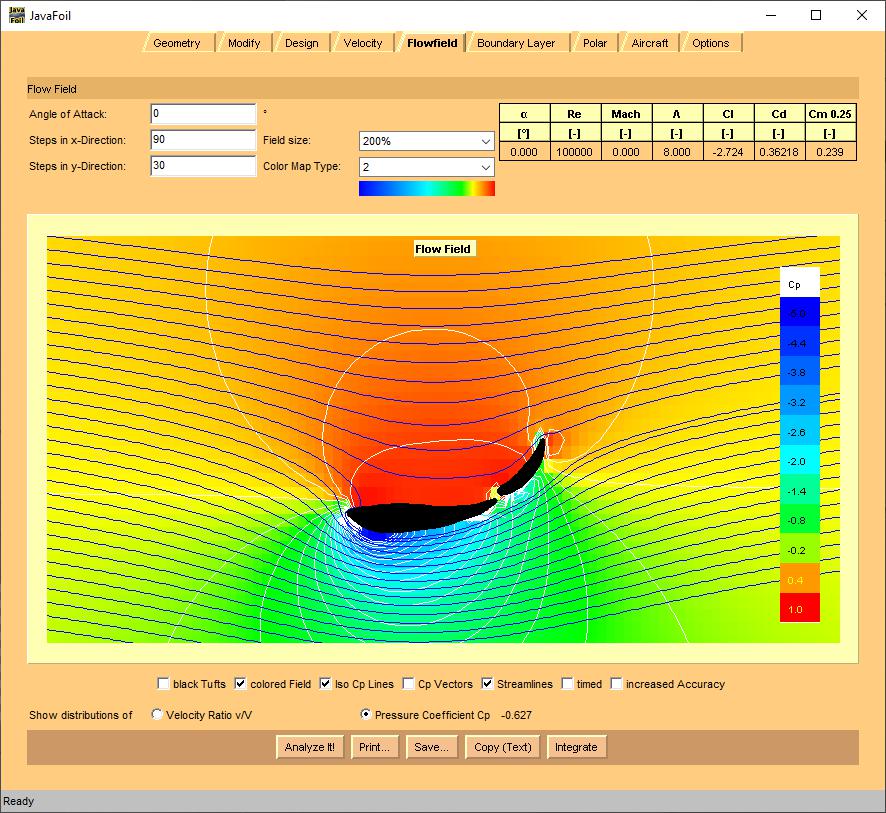Select Velocity Ratio v/V radio button
The width and height of the screenshot is (886, 813).
[x=157, y=714]
